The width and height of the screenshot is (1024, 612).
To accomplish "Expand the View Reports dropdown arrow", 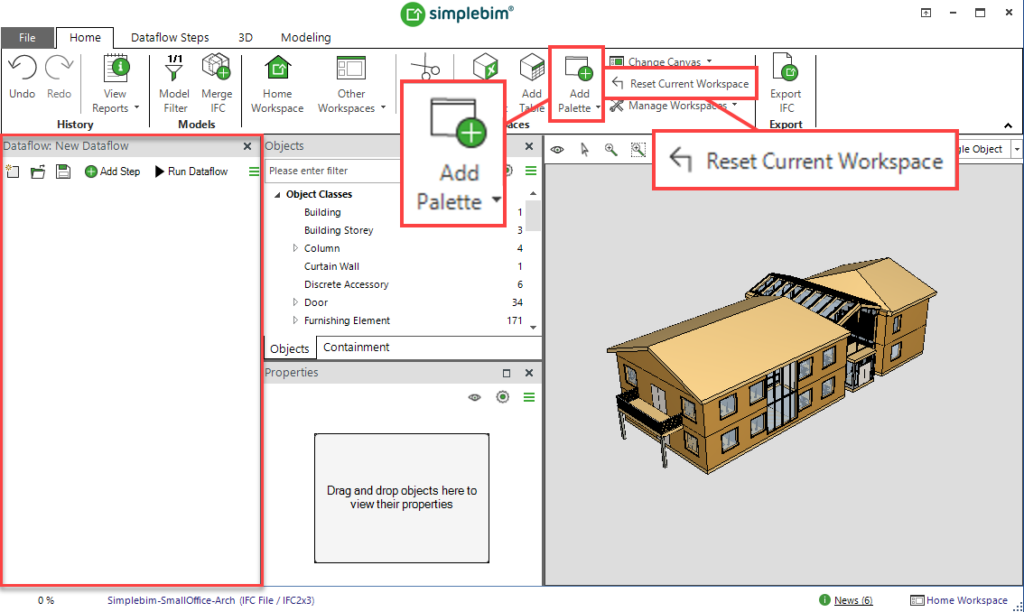I will (x=136, y=108).
